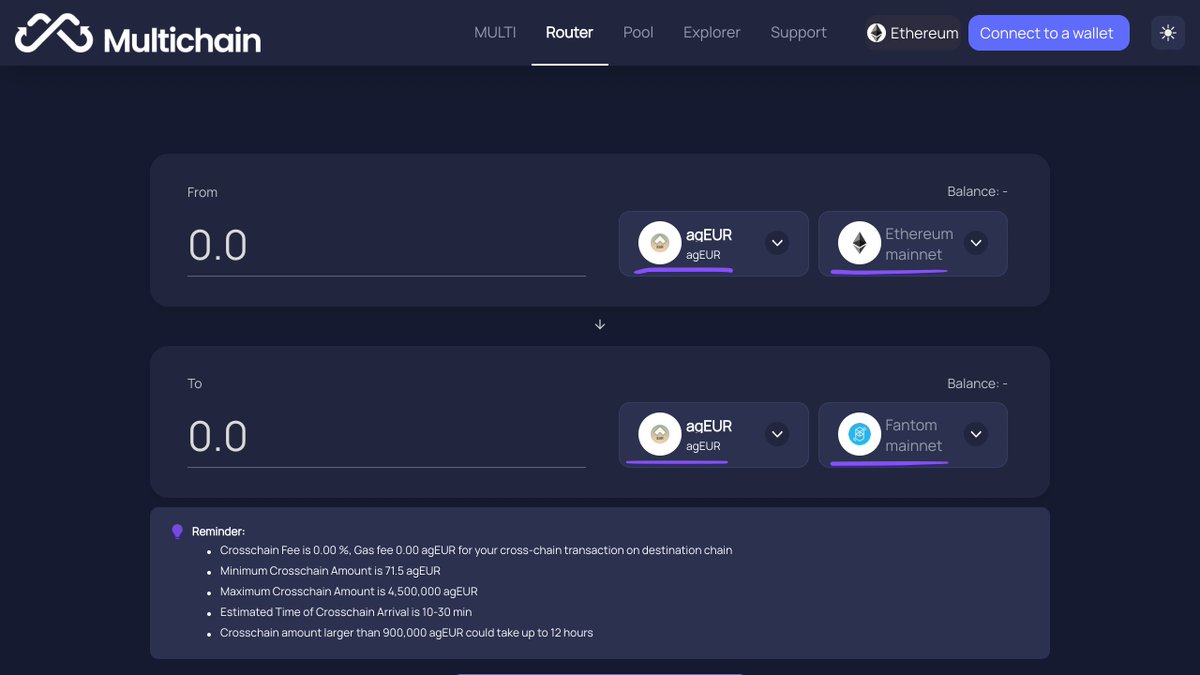Click Minimum Crosschain Amount 71.5 agEUR text
Screen dimensions: 1200x675
coord(330,571)
